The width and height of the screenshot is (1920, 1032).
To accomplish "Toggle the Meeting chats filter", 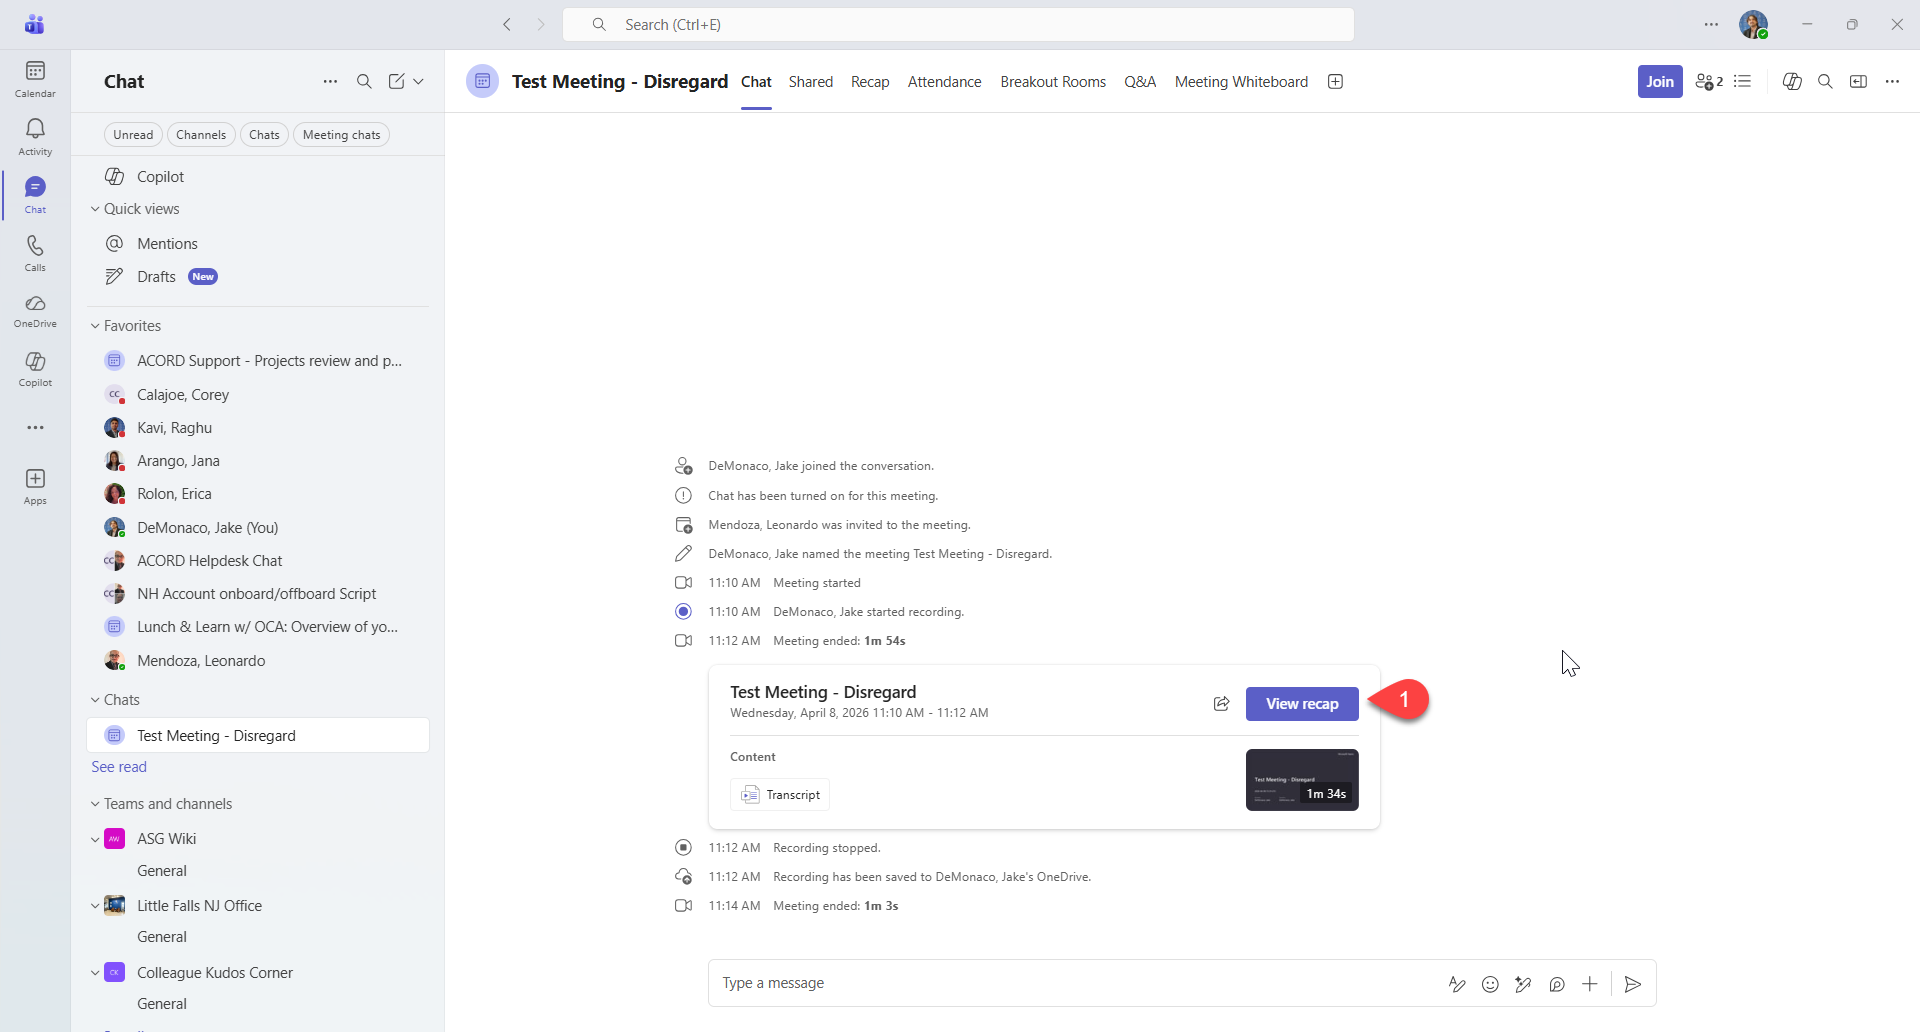I will pos(341,135).
